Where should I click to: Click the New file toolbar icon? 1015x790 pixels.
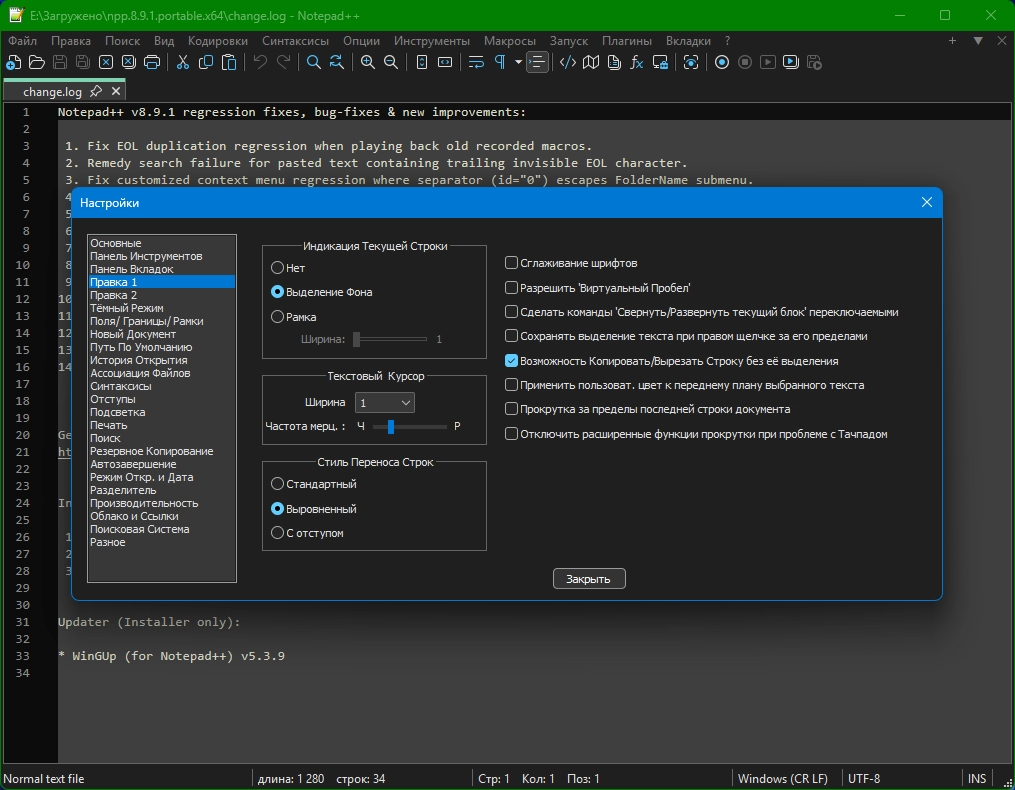point(13,62)
